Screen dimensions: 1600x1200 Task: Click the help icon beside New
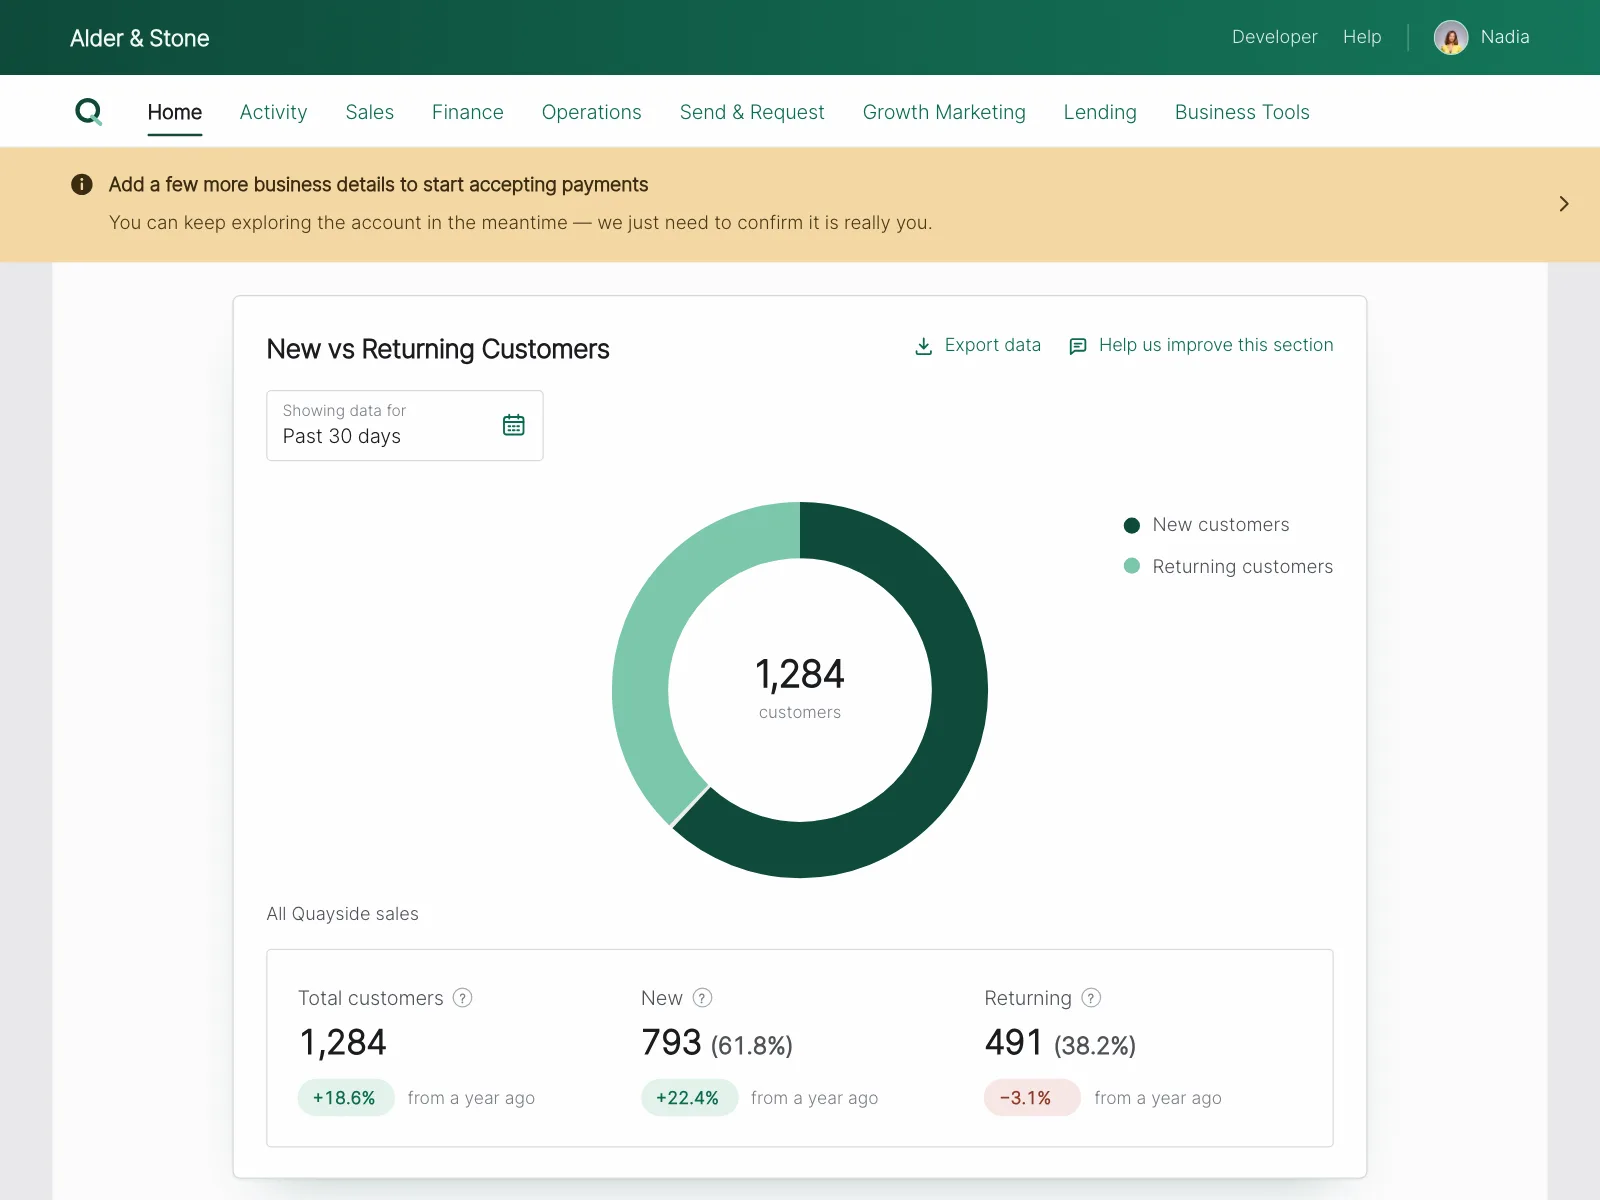(x=703, y=998)
